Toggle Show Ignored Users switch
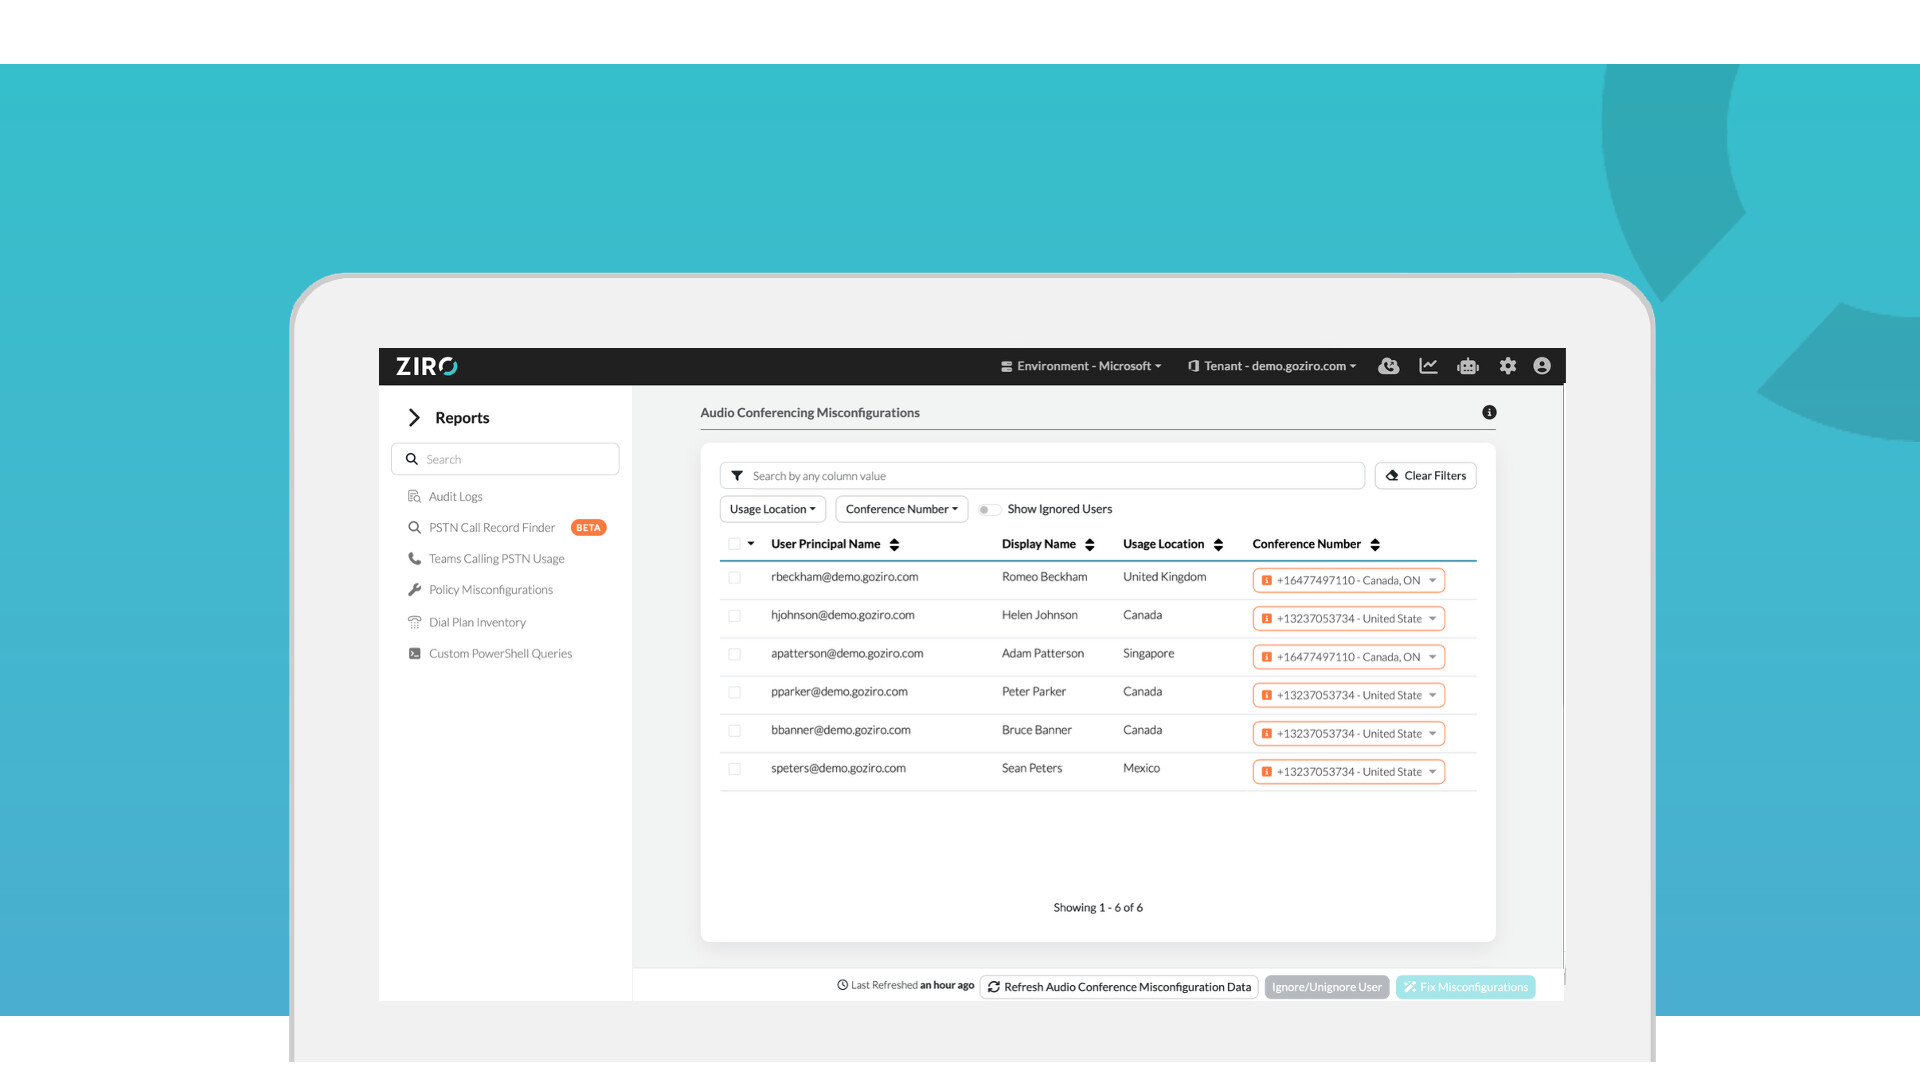The image size is (1920, 1080). pos(989,510)
